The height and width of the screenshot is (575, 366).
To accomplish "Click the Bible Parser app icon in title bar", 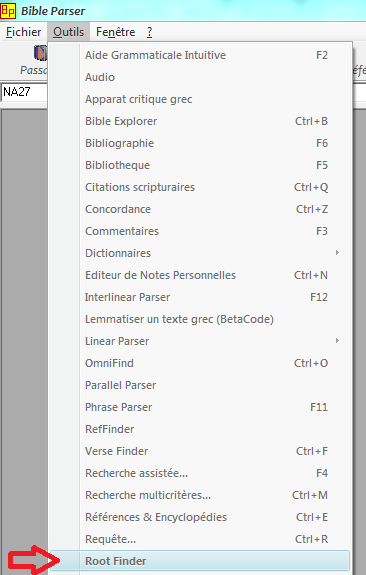I will click(x=8, y=11).
